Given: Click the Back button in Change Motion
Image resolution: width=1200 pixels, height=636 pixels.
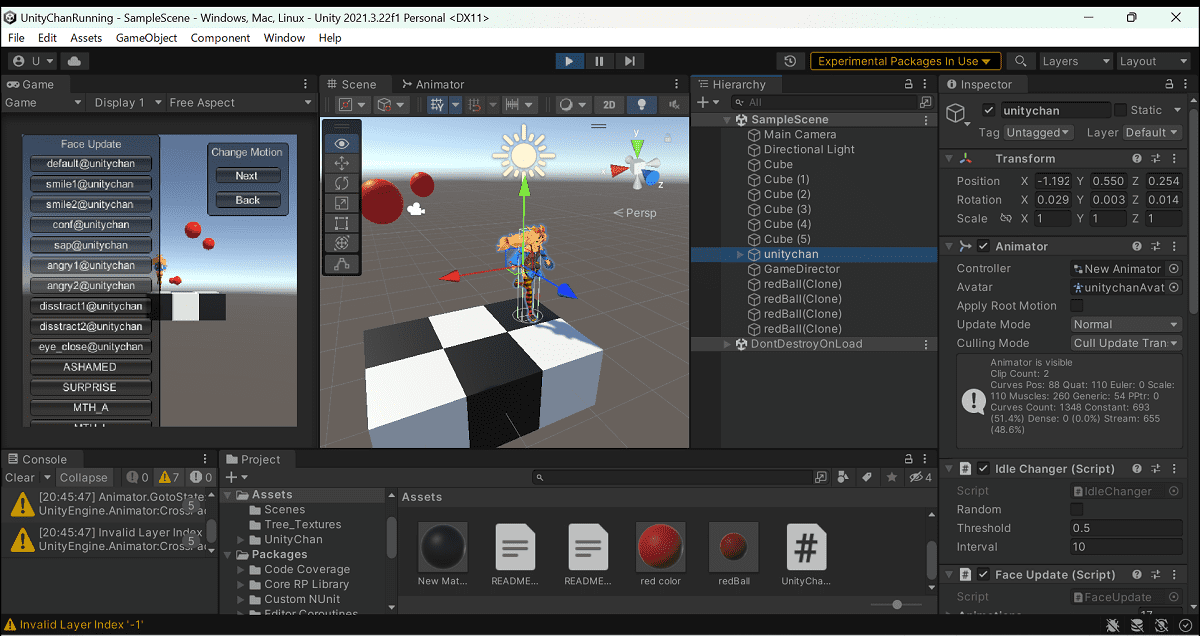Looking at the screenshot, I should click(247, 200).
